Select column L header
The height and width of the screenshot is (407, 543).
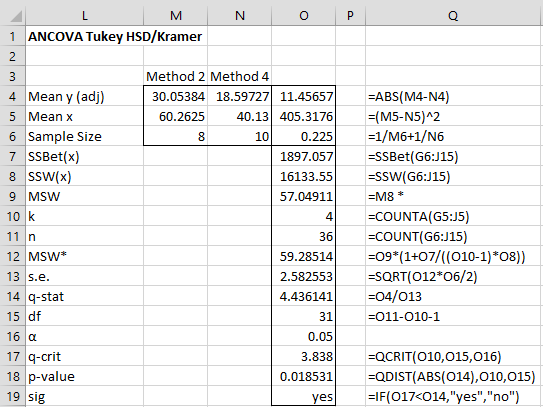[84, 16]
